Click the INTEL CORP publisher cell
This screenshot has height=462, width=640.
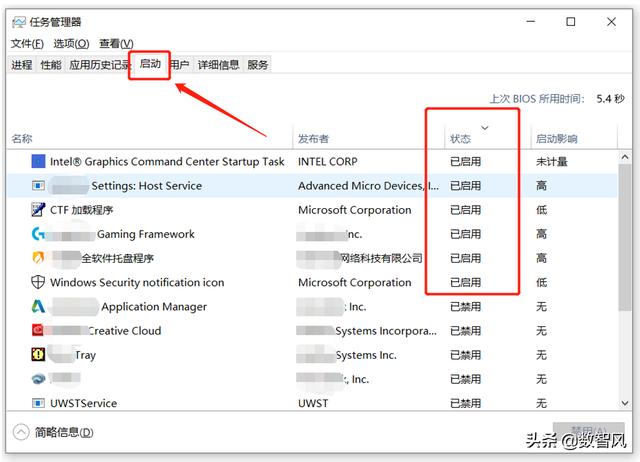tap(327, 162)
